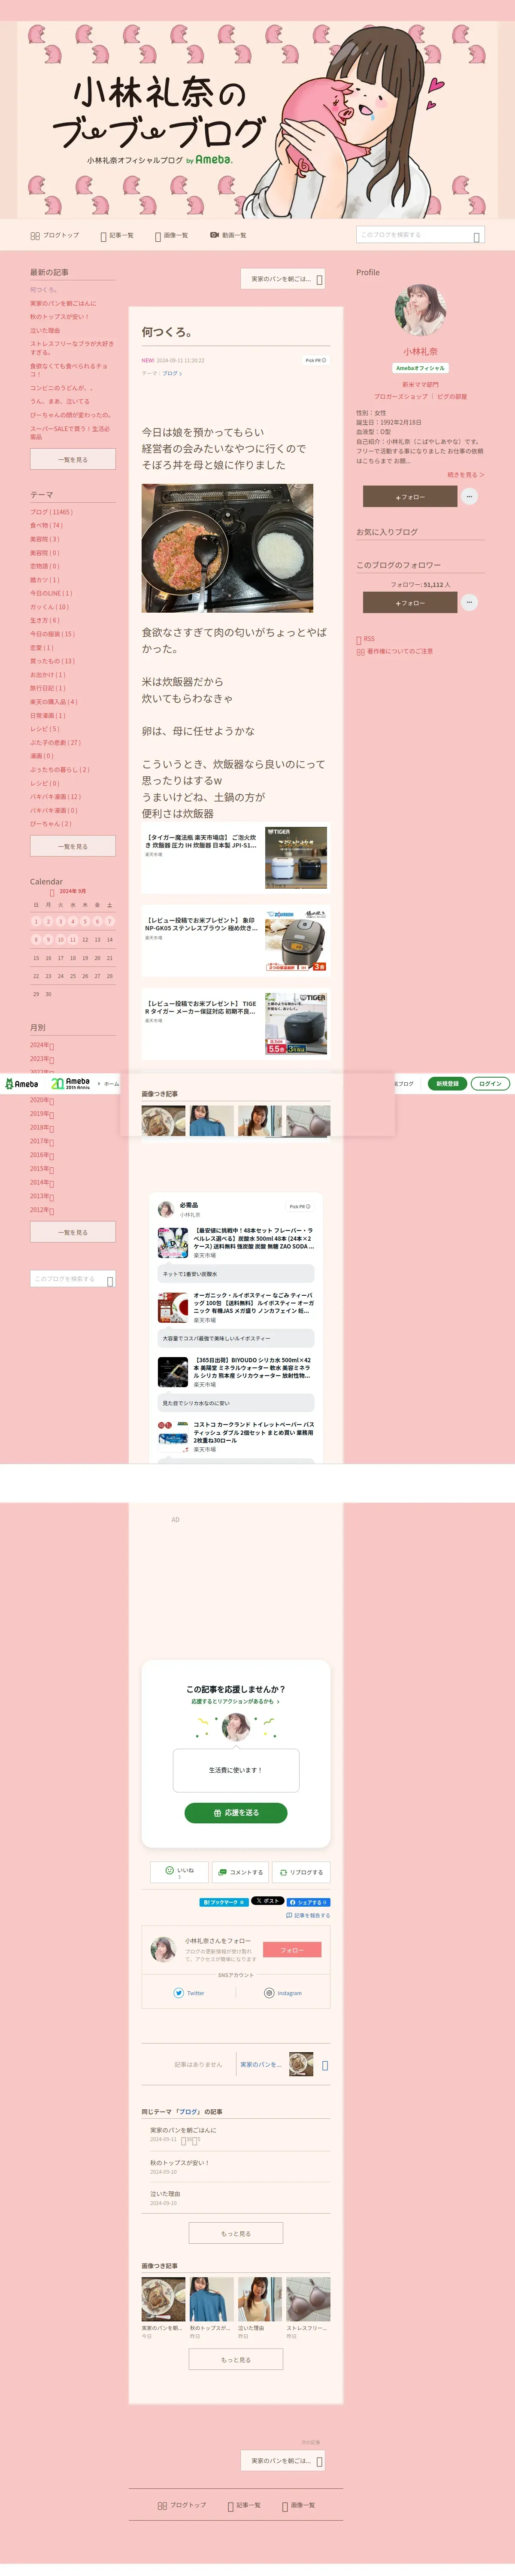Image resolution: width=515 pixels, height=2576 pixels.
Task: Open the 画像一覧 tab in top navigation
Action: click(172, 235)
